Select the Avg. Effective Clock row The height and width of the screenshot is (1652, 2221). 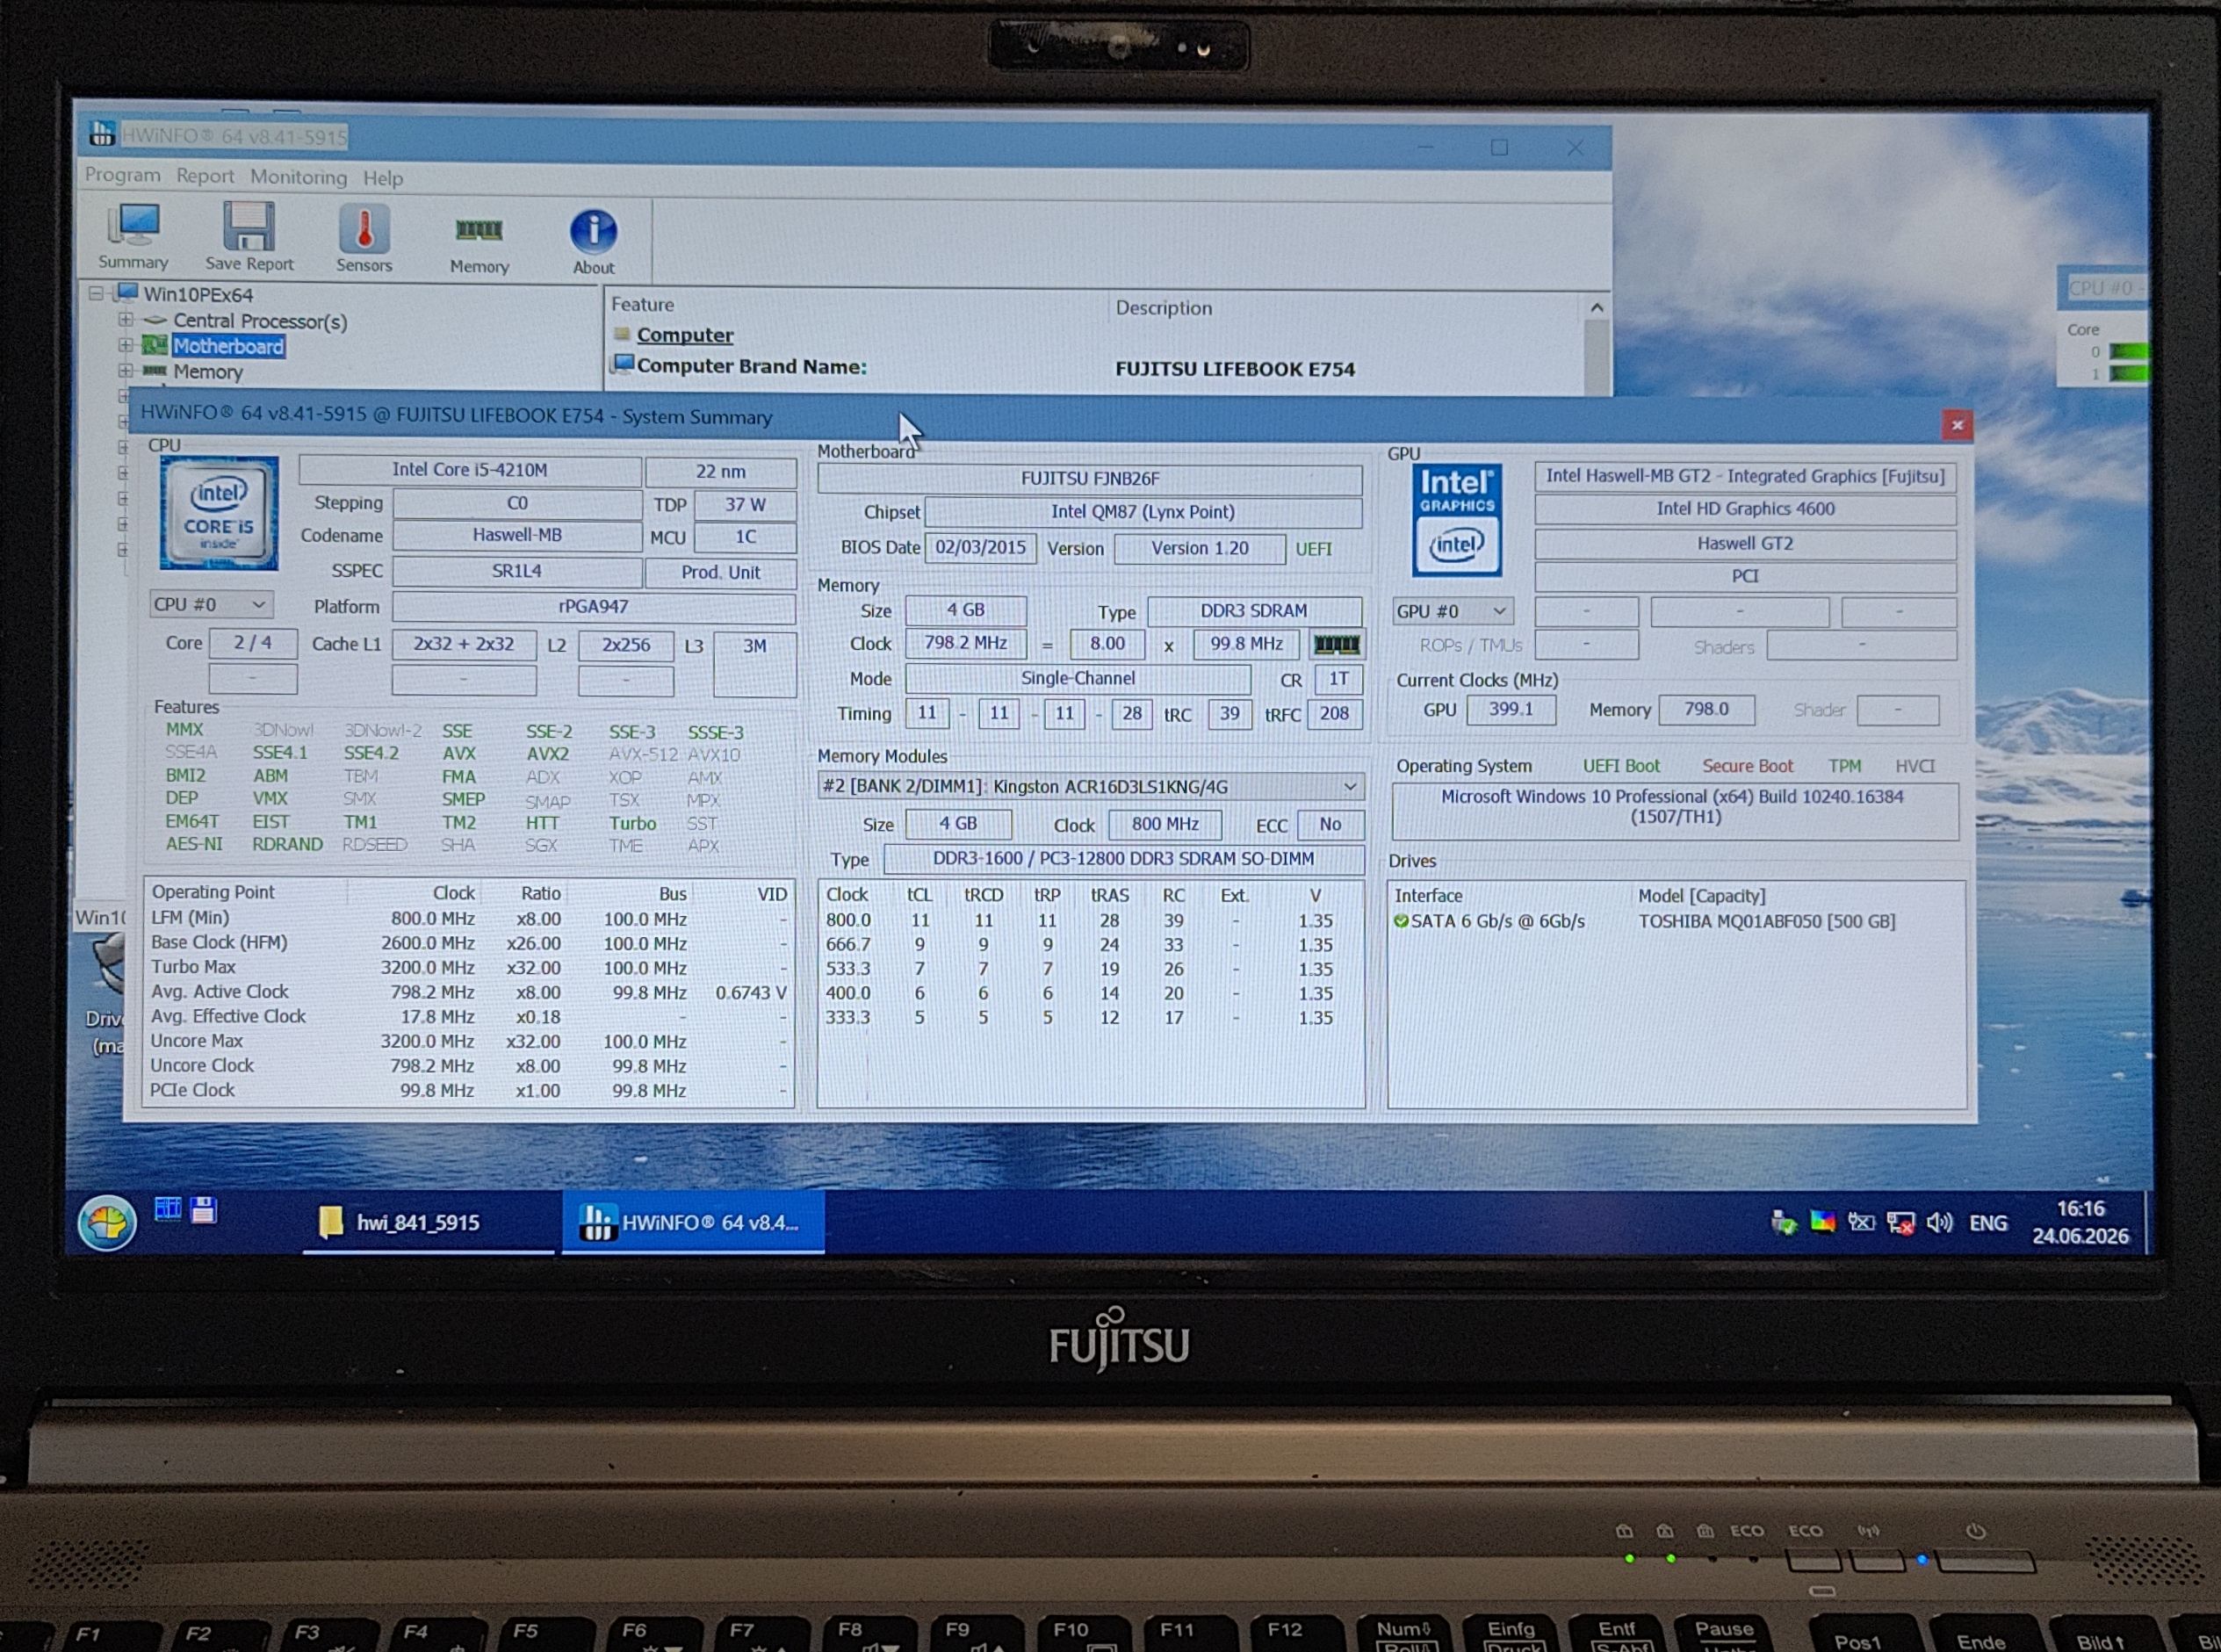click(x=469, y=1017)
